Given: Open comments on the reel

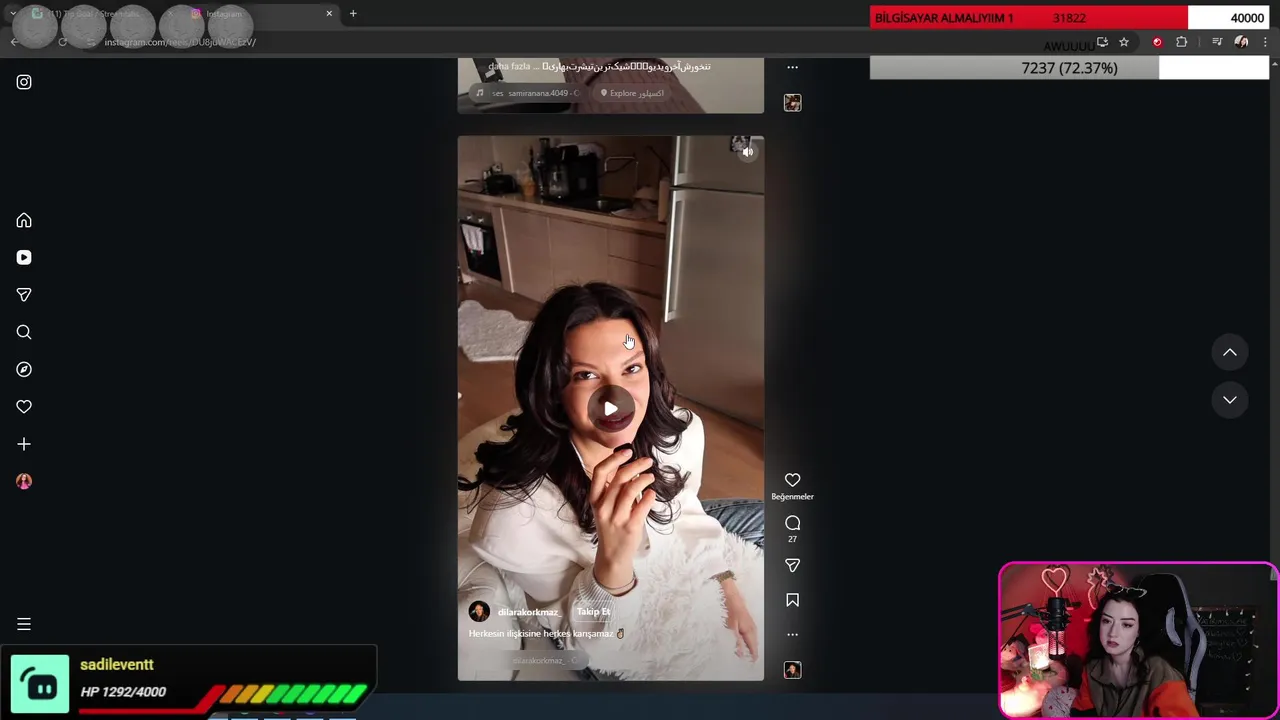Looking at the screenshot, I should pos(792,523).
